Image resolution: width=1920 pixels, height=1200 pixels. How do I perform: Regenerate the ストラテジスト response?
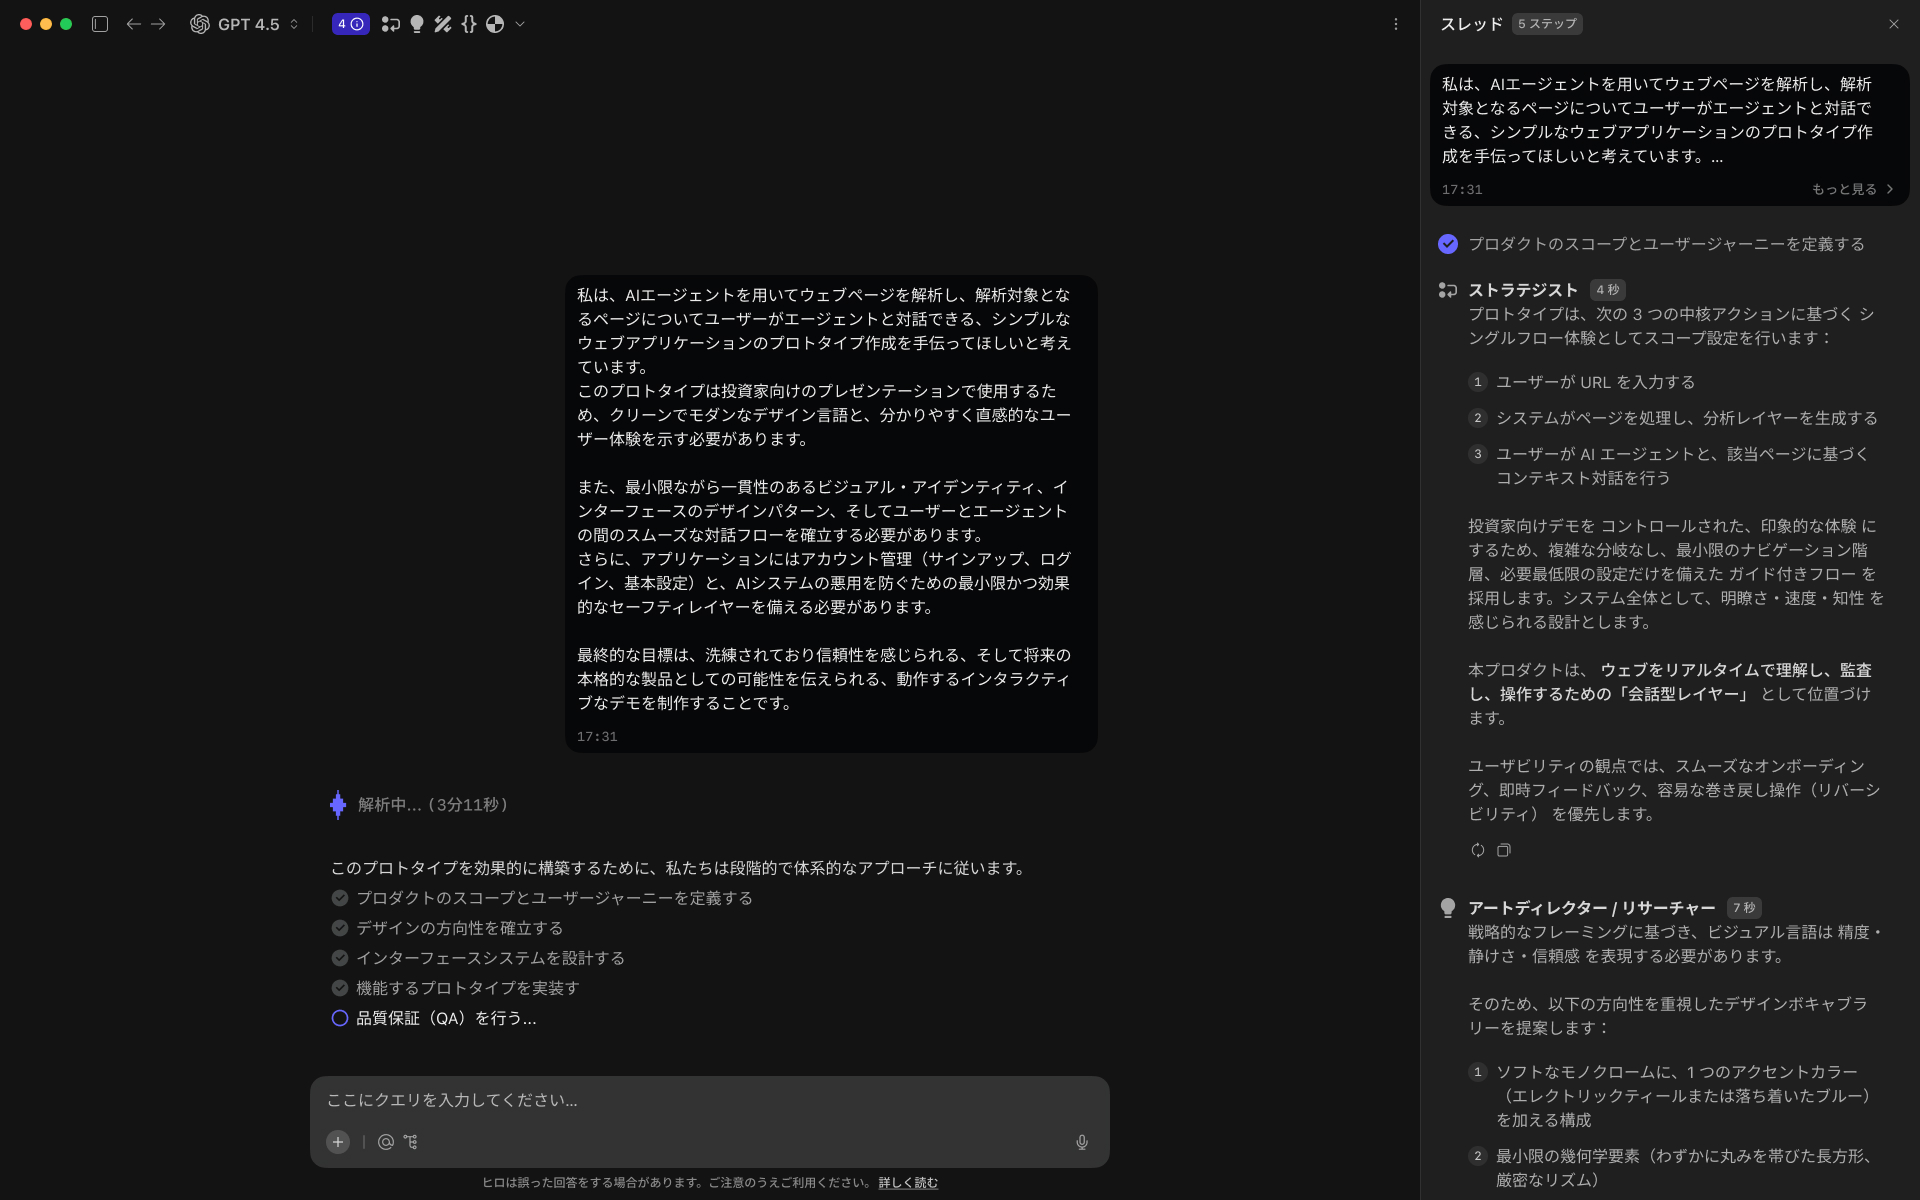(x=1478, y=850)
